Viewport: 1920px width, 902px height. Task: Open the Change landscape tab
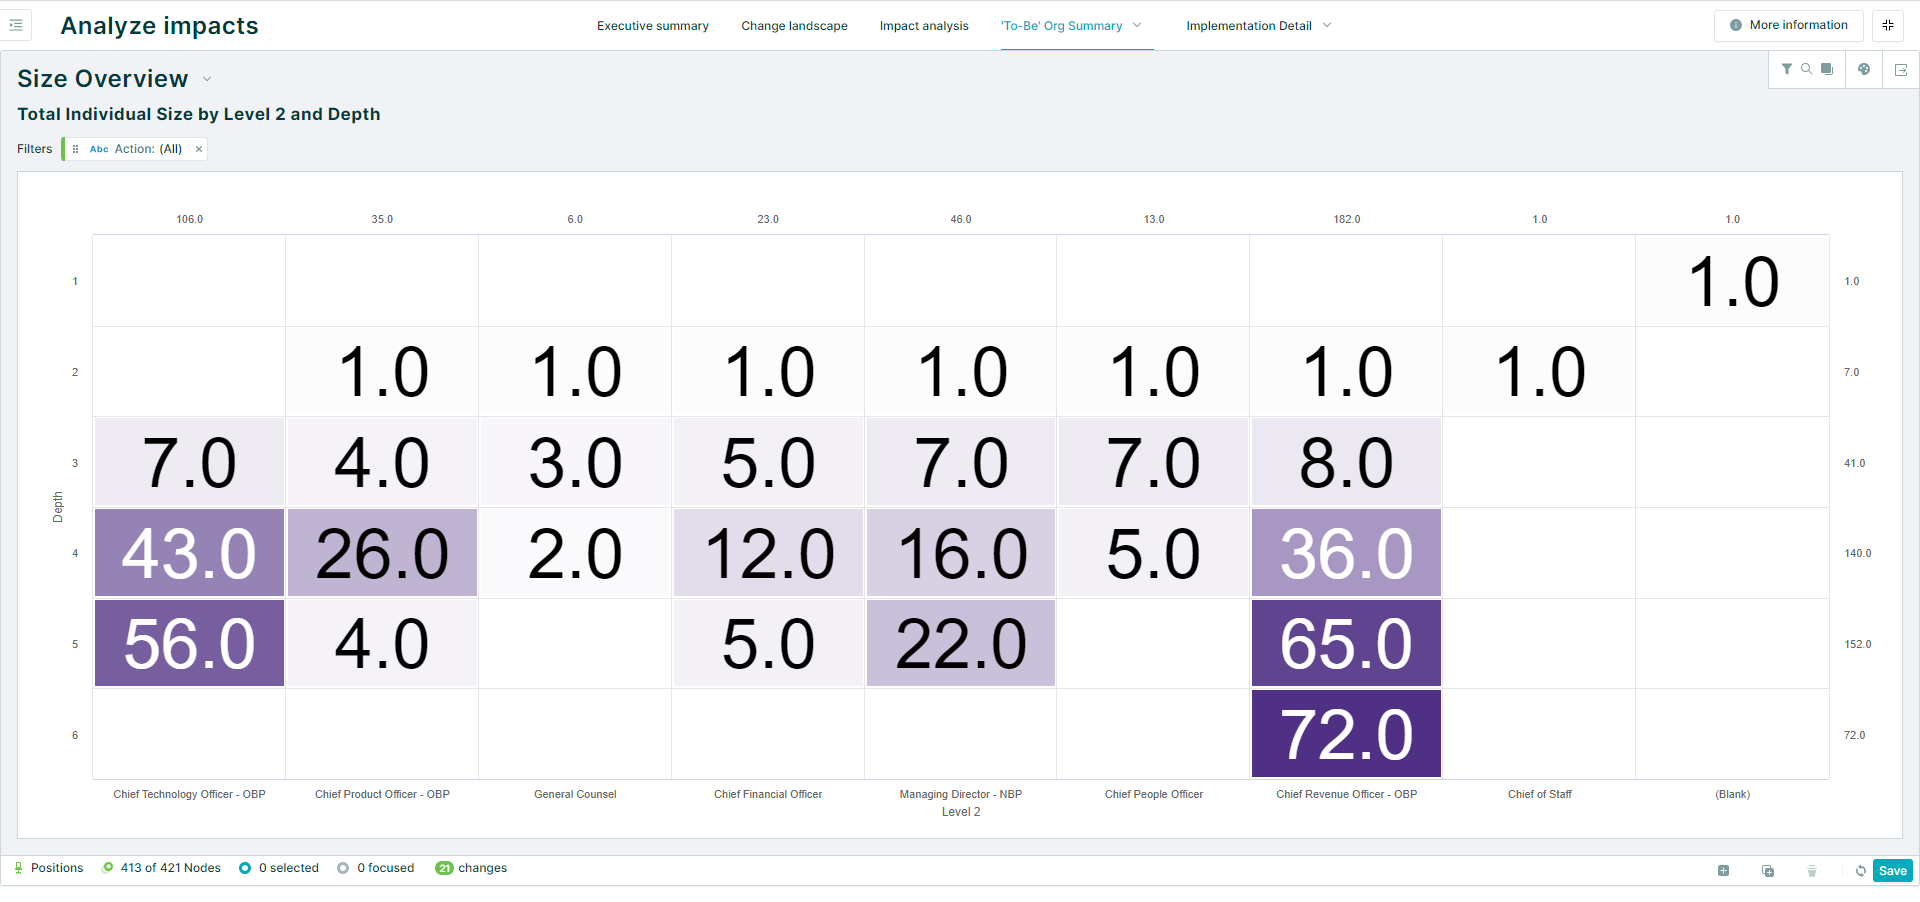click(794, 26)
